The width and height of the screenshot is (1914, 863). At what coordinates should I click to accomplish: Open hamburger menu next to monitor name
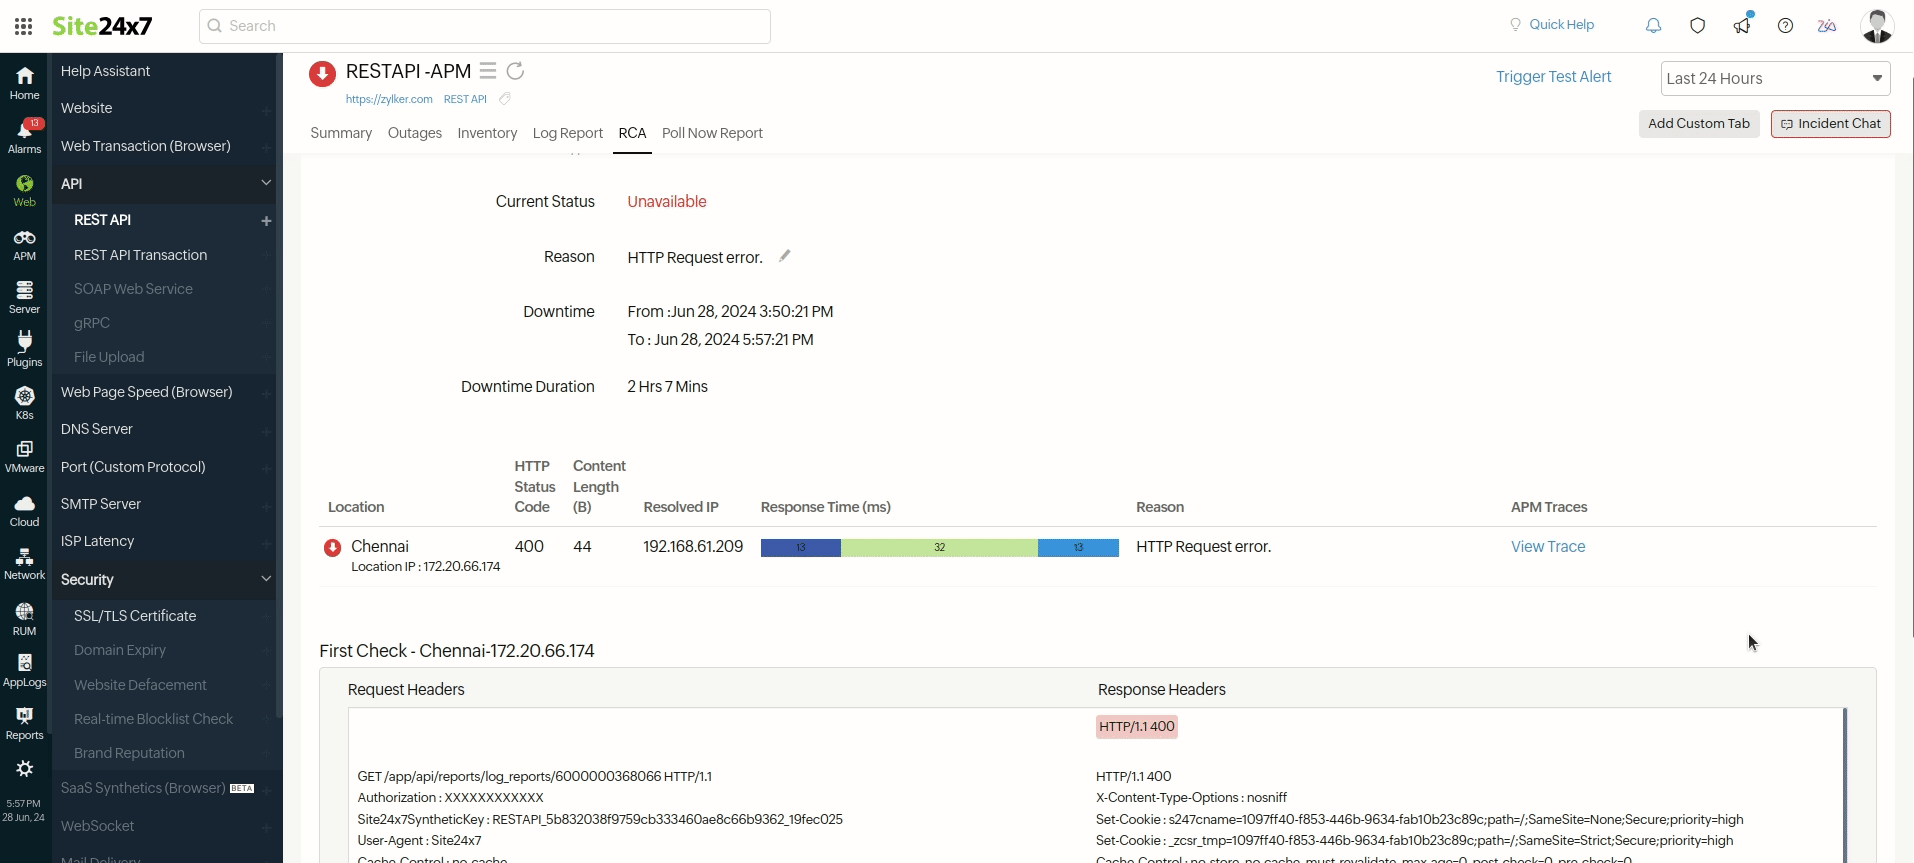(487, 71)
